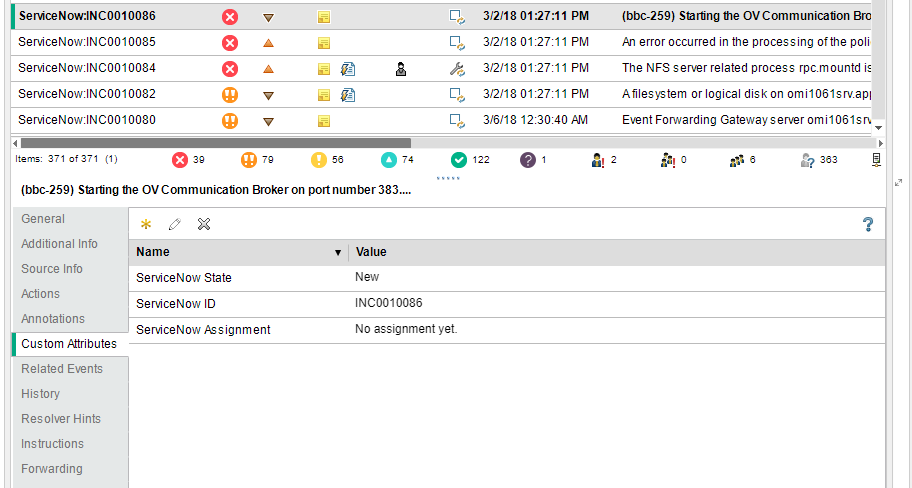This screenshot has height=488, width=912.
Task: Select event row ServiceNow:INC0010080
Action: coord(441,120)
